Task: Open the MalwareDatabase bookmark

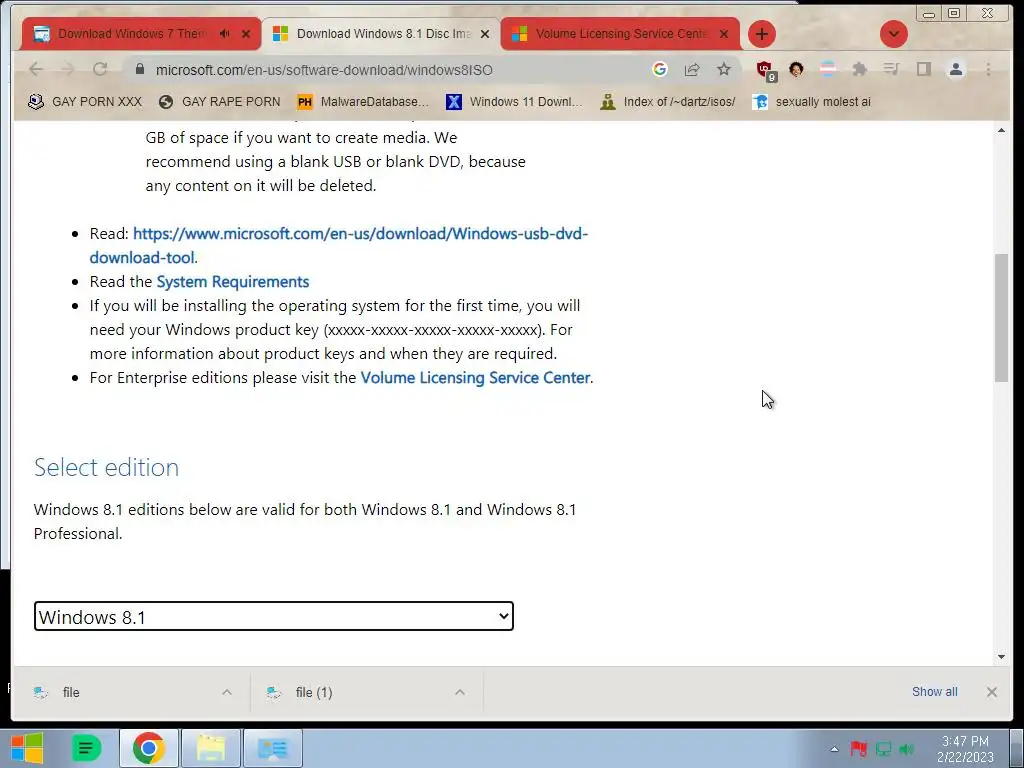Action: (x=363, y=102)
